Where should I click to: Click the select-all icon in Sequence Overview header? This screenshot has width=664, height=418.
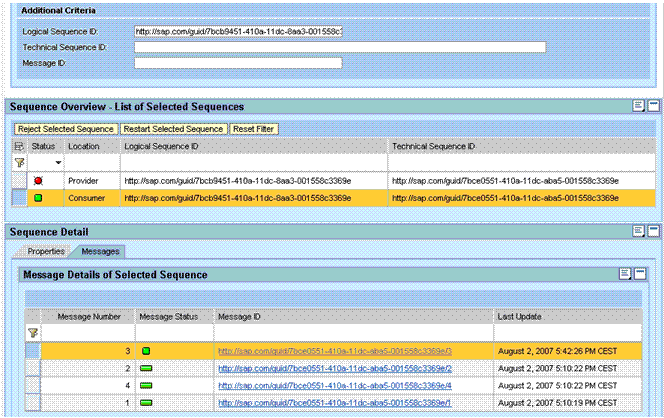pyautogui.click(x=19, y=146)
